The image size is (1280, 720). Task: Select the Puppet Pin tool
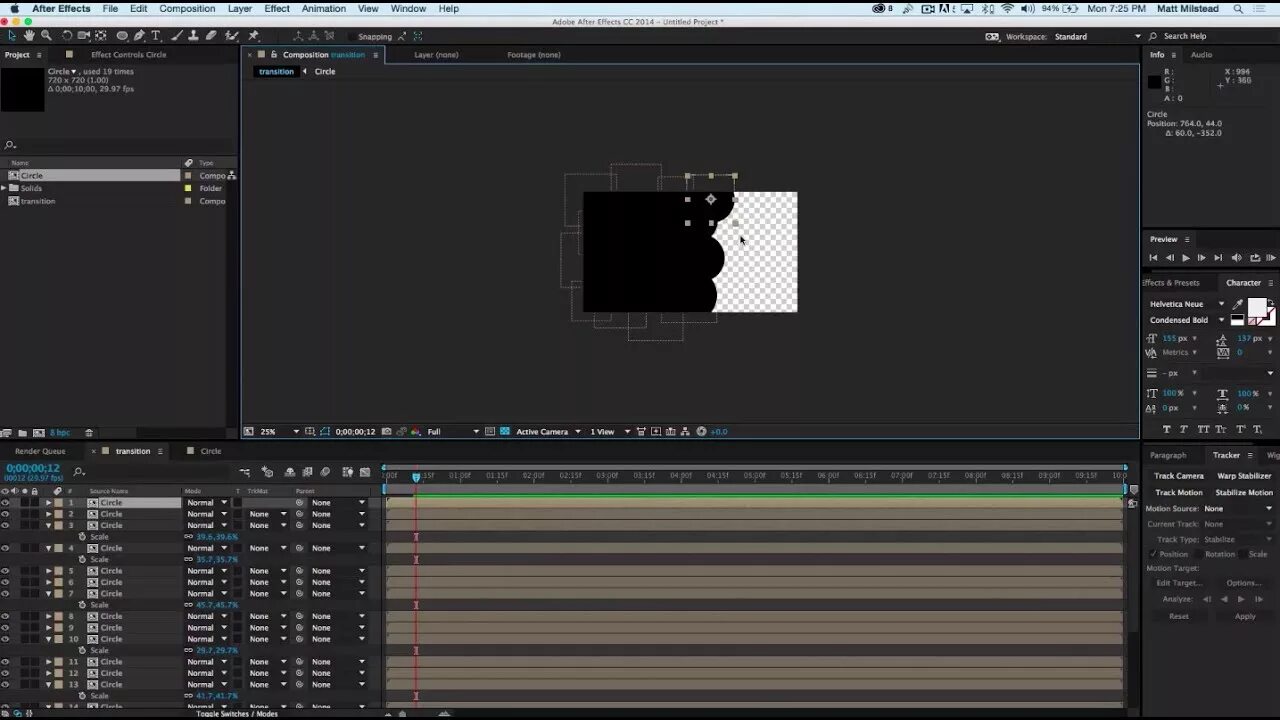253,36
